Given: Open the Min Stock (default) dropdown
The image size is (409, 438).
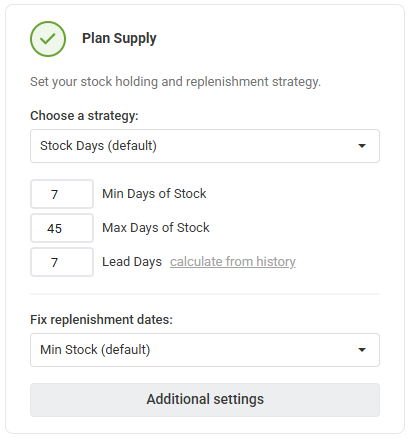Looking at the screenshot, I should click(x=205, y=350).
